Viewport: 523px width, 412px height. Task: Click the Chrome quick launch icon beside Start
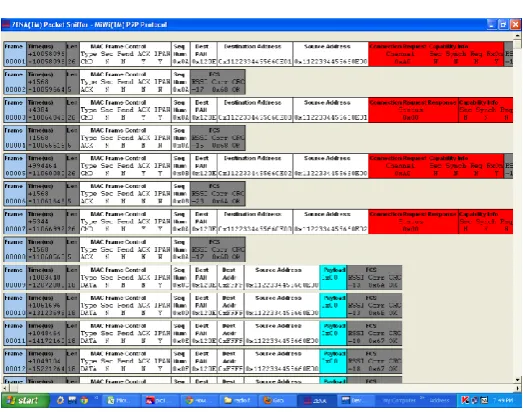pos(84,400)
